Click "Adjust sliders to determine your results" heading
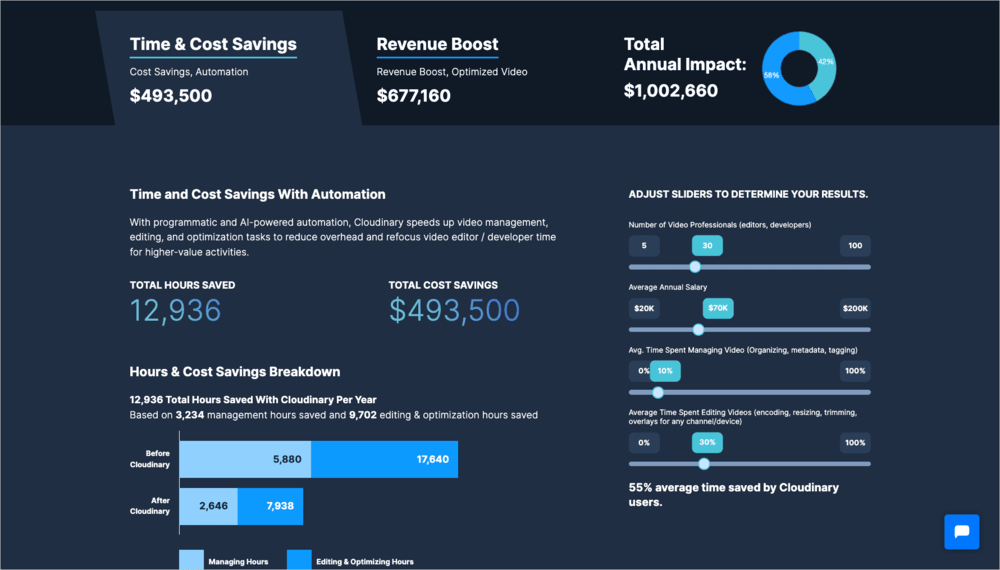Viewport: 1000px width, 570px height. click(x=748, y=194)
